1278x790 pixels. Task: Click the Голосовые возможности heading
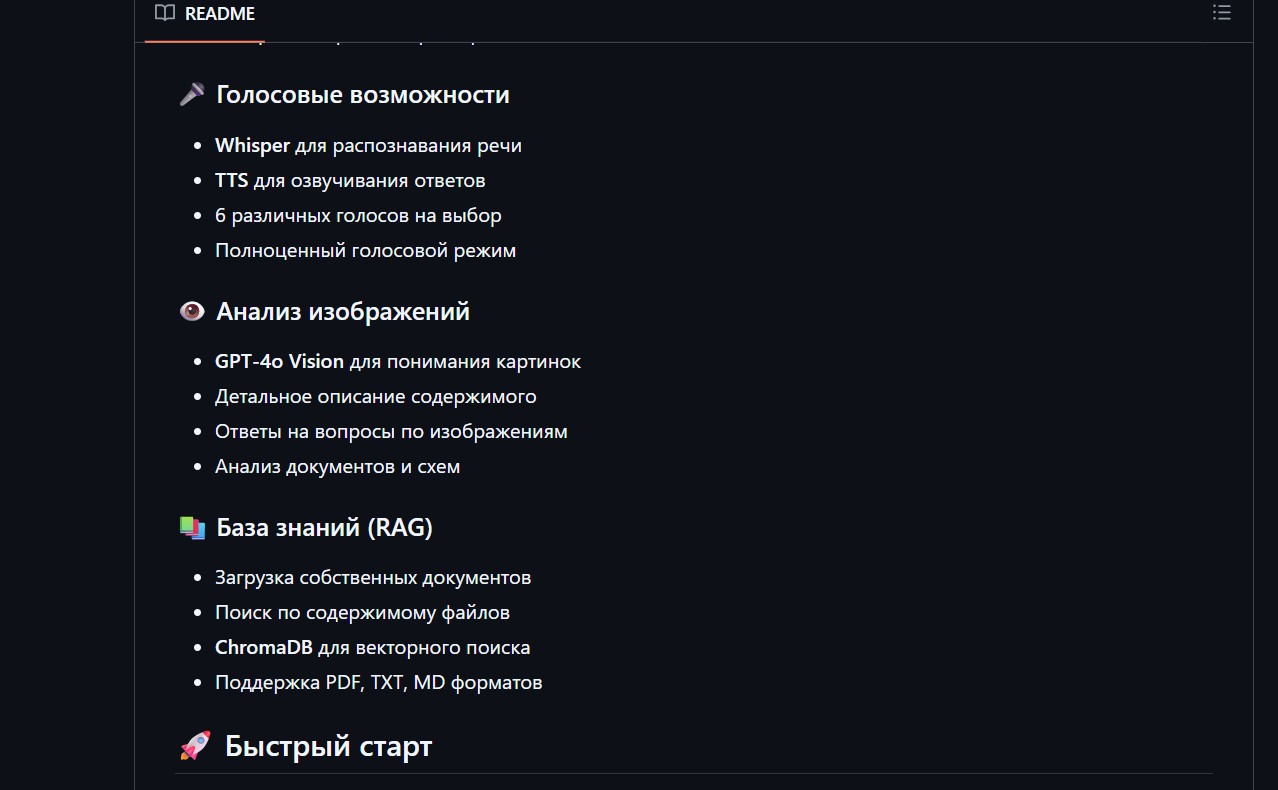(x=362, y=95)
